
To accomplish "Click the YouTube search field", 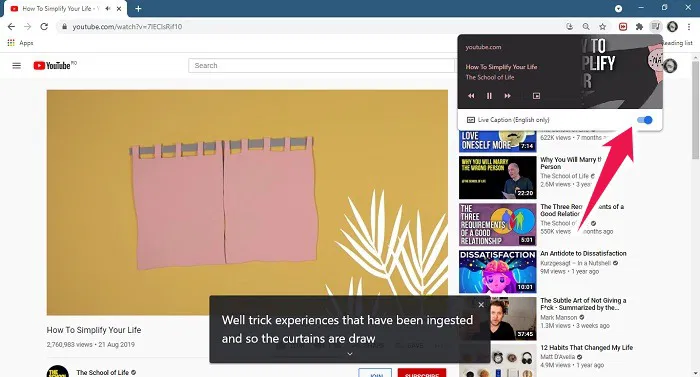I will [x=321, y=66].
